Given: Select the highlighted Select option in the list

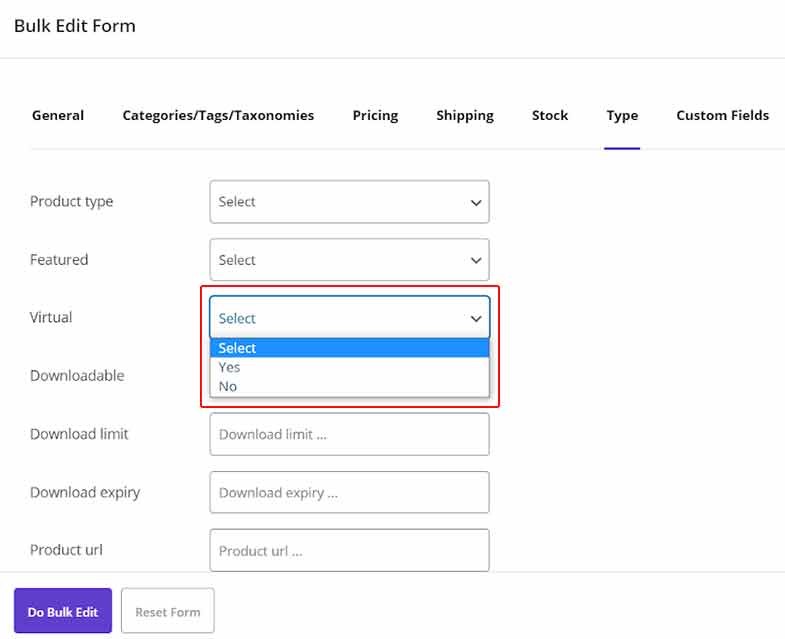Looking at the screenshot, I should [238, 348].
